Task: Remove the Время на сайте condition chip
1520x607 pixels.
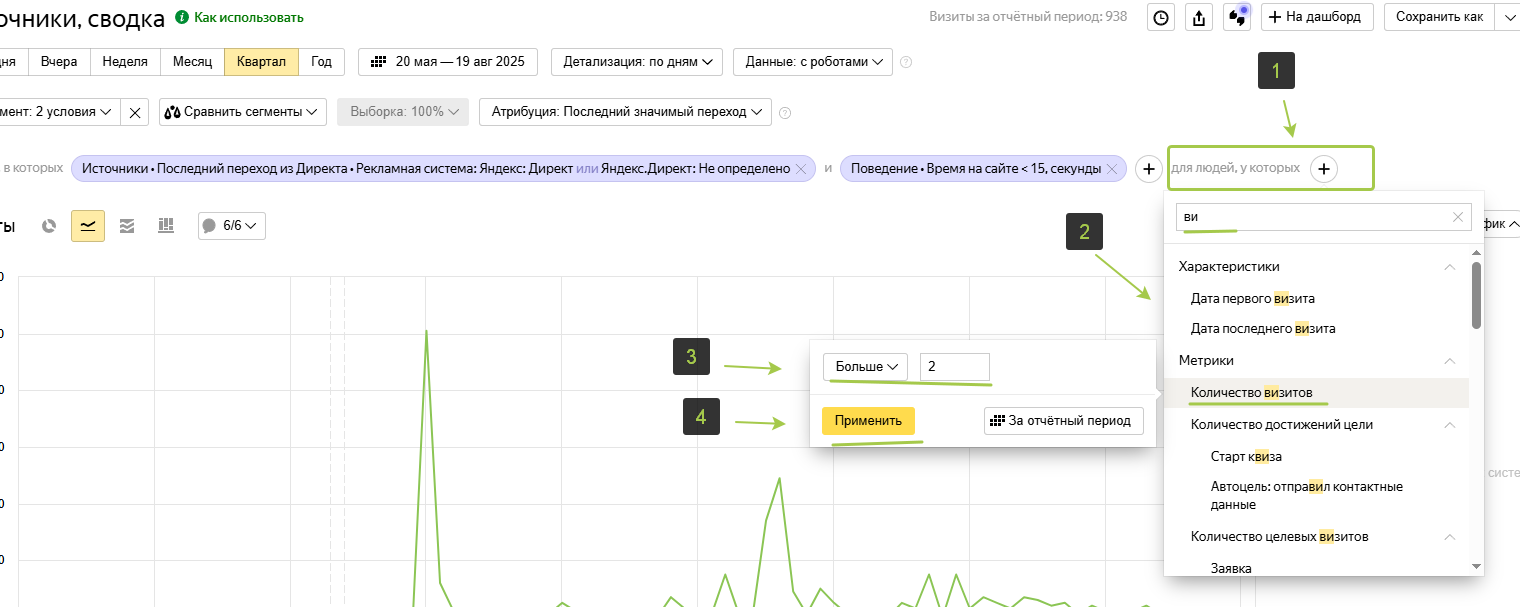Action: [1113, 169]
